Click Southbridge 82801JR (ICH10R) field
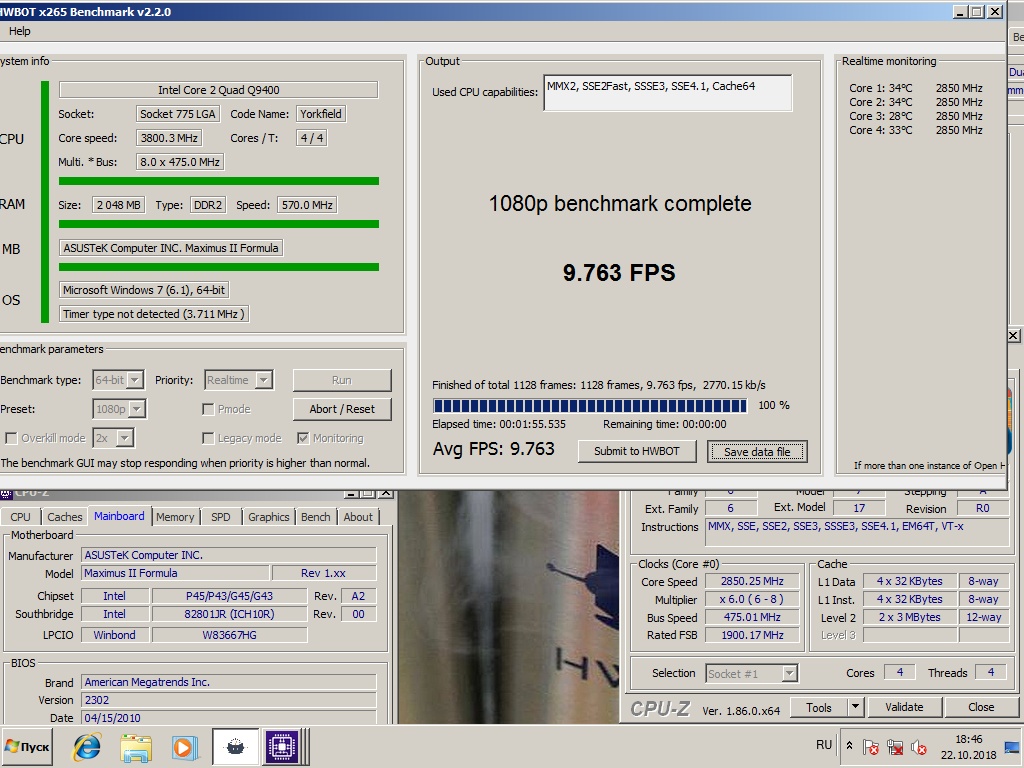Viewport: 1024px width, 768px height. pyautogui.click(x=229, y=614)
